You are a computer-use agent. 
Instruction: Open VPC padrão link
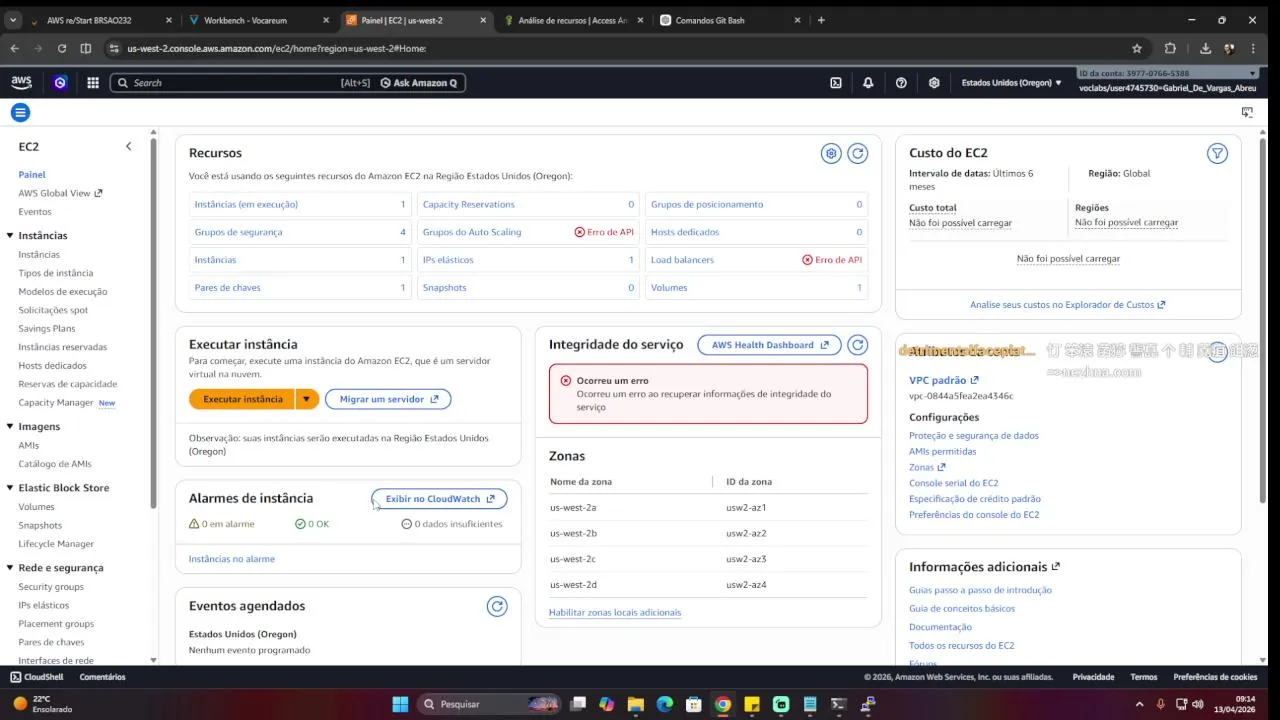944,380
